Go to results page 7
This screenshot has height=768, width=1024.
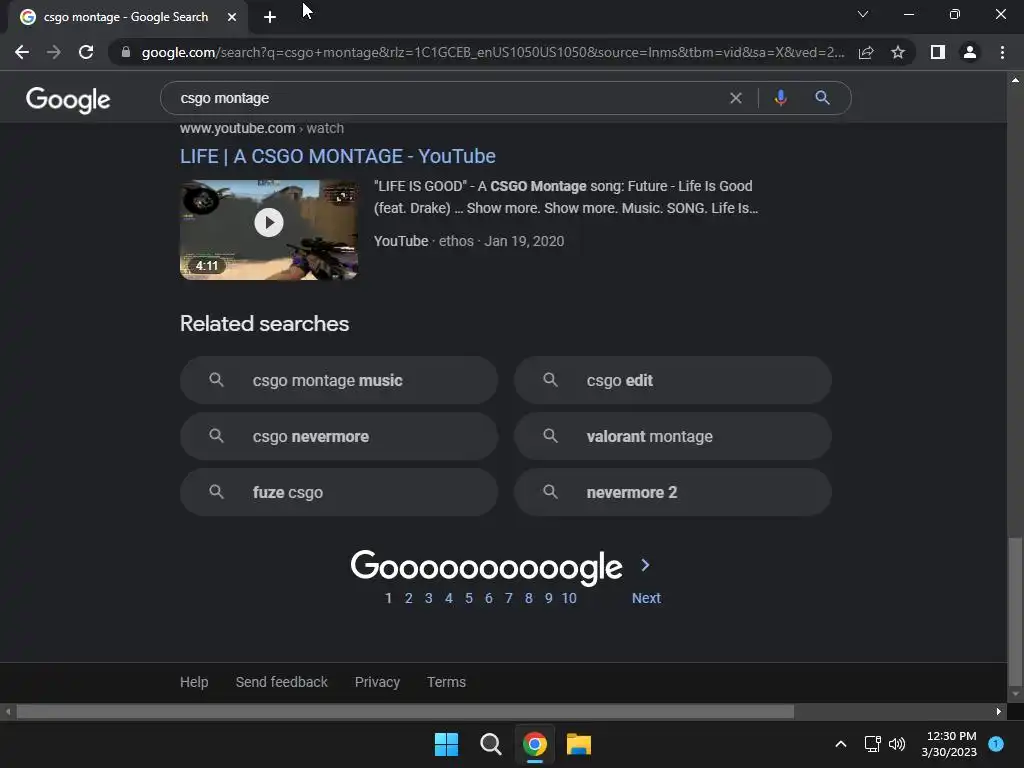pos(509,598)
